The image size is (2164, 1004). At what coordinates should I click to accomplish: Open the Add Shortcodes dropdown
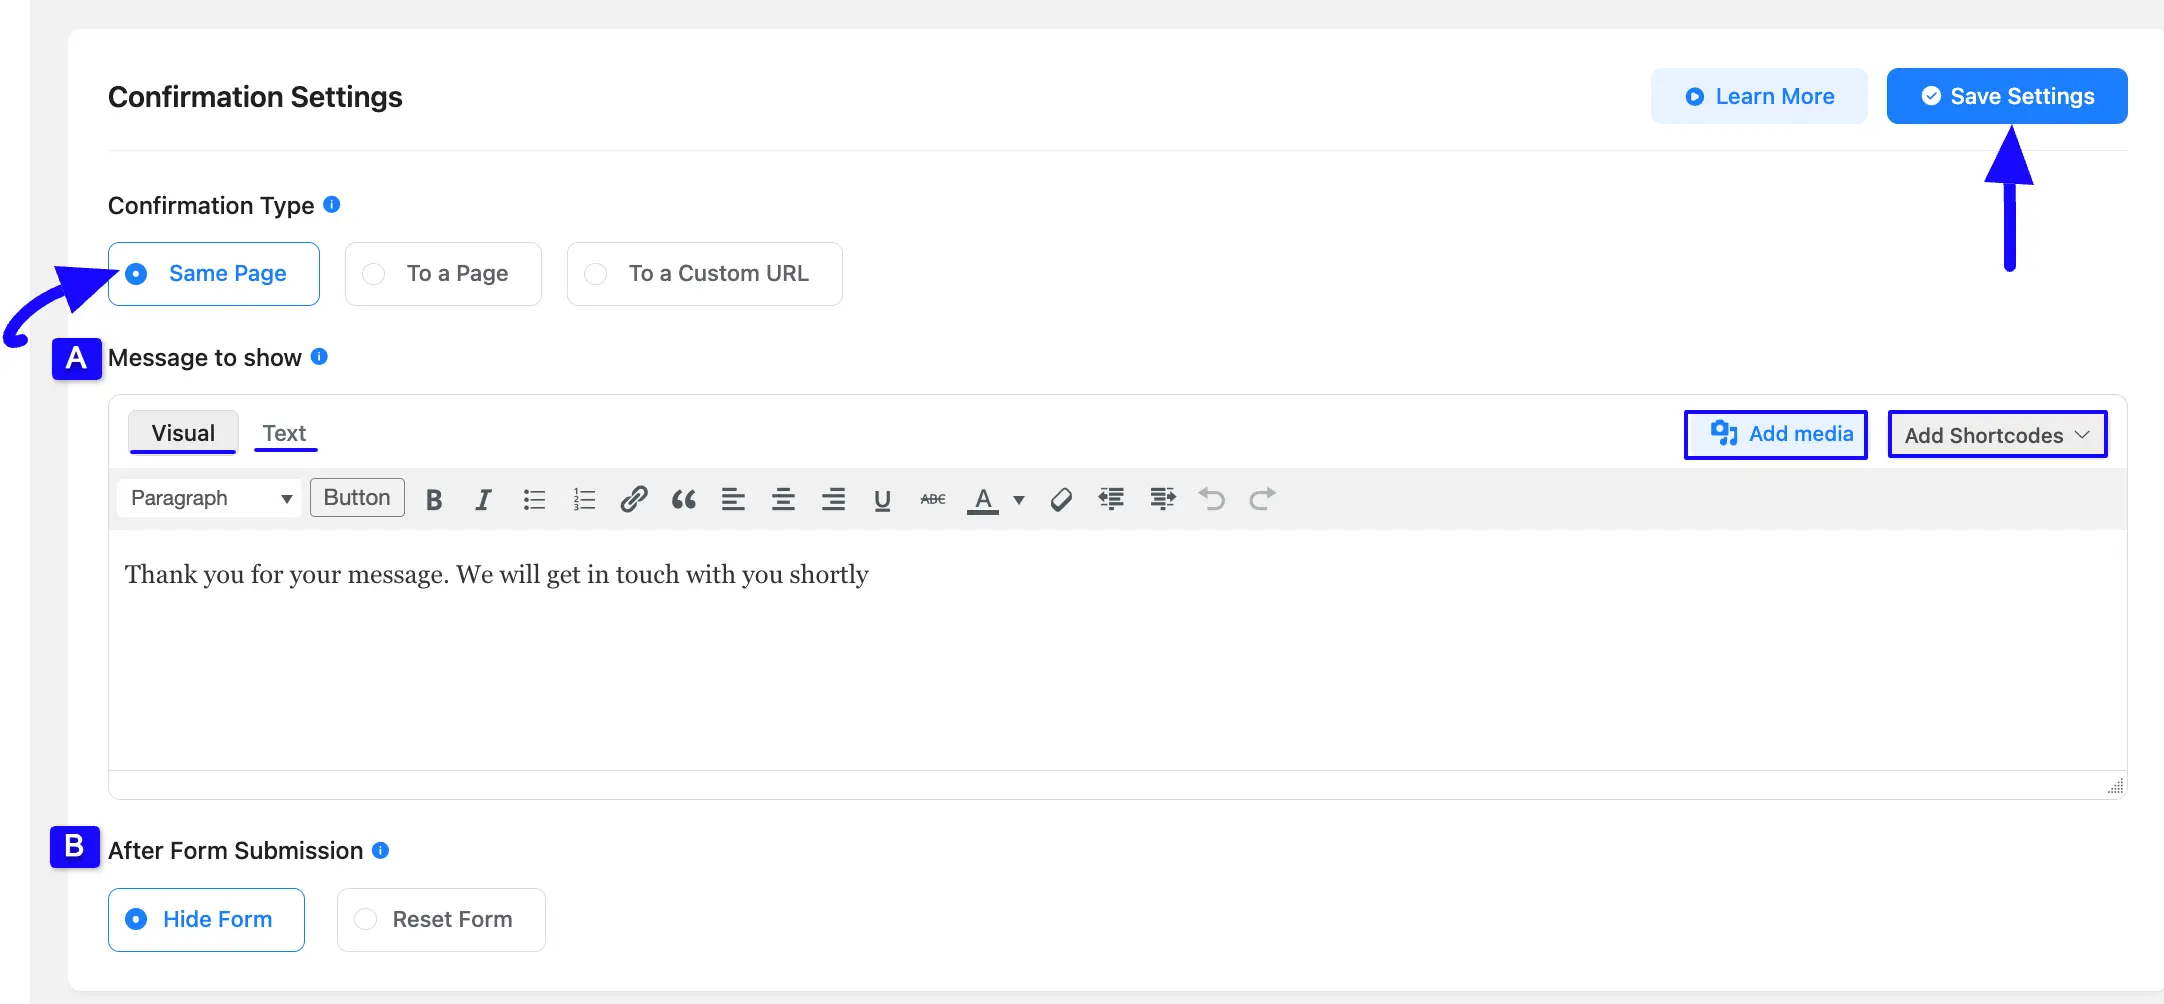click(1997, 435)
